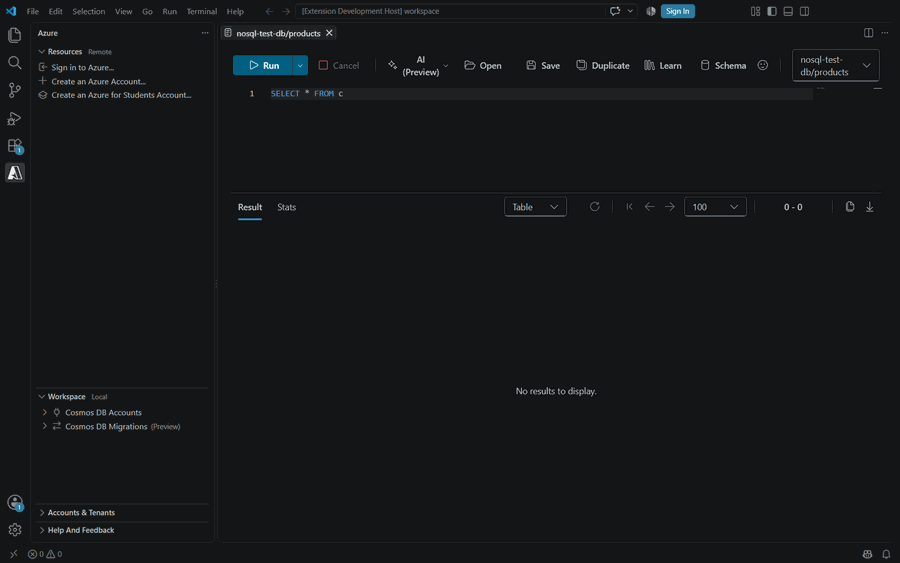
Task: Go to the next results page
Action: 670,207
